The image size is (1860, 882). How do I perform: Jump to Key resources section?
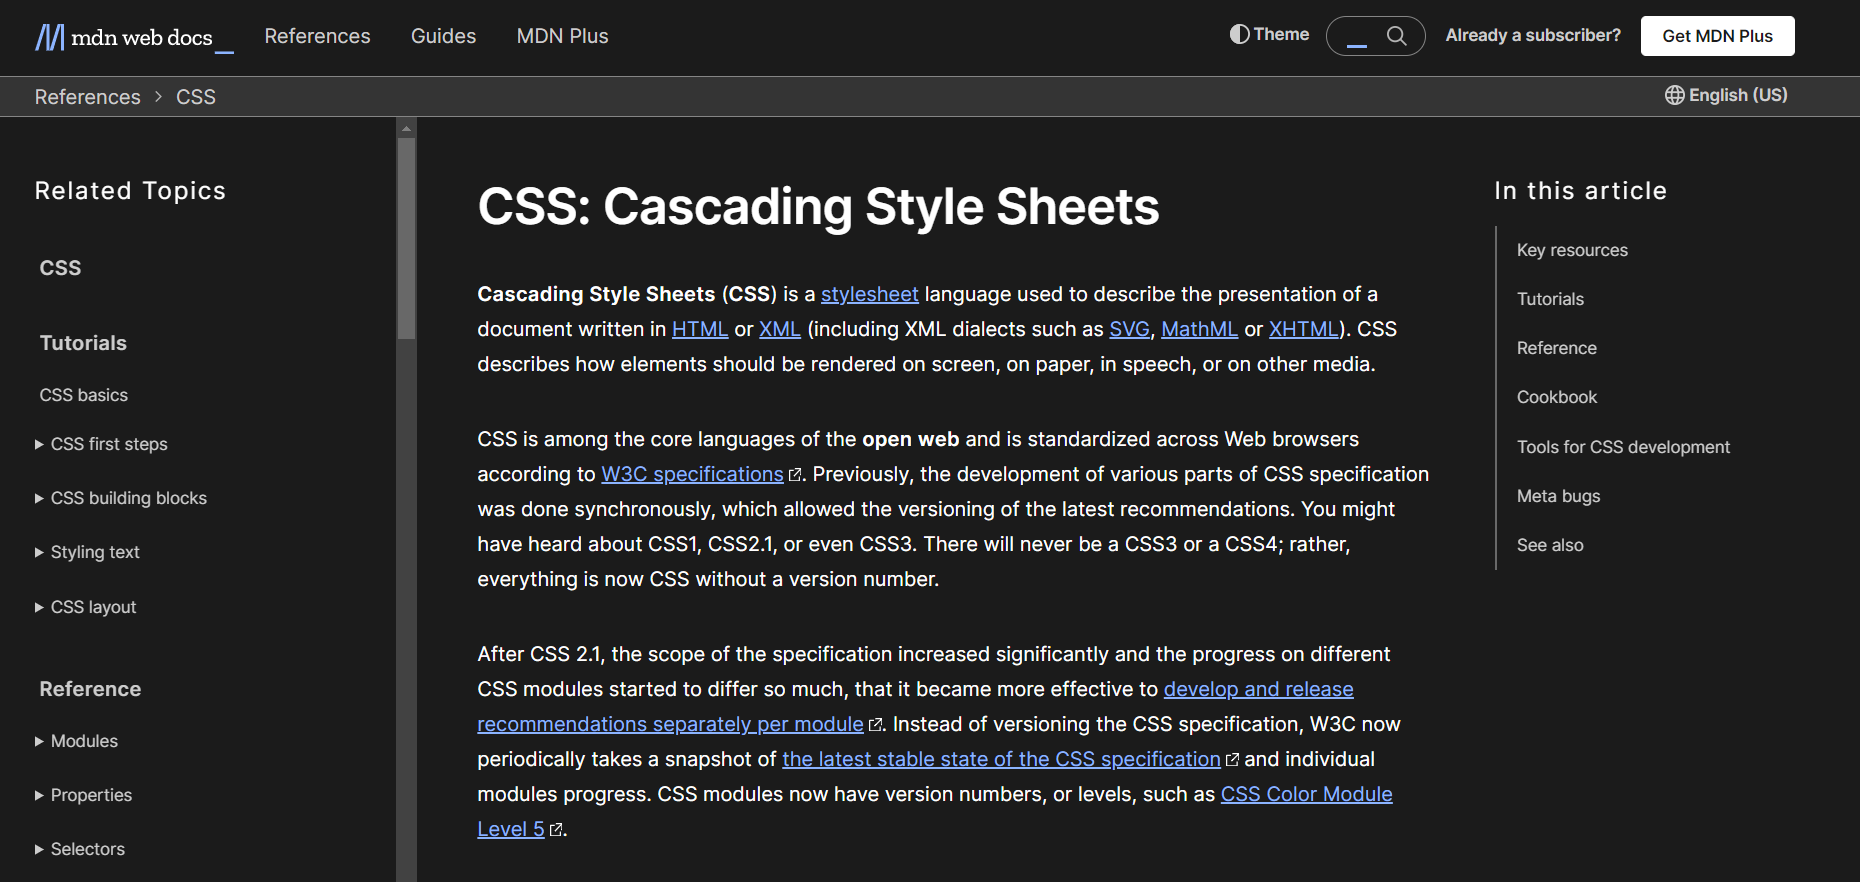coord(1572,250)
